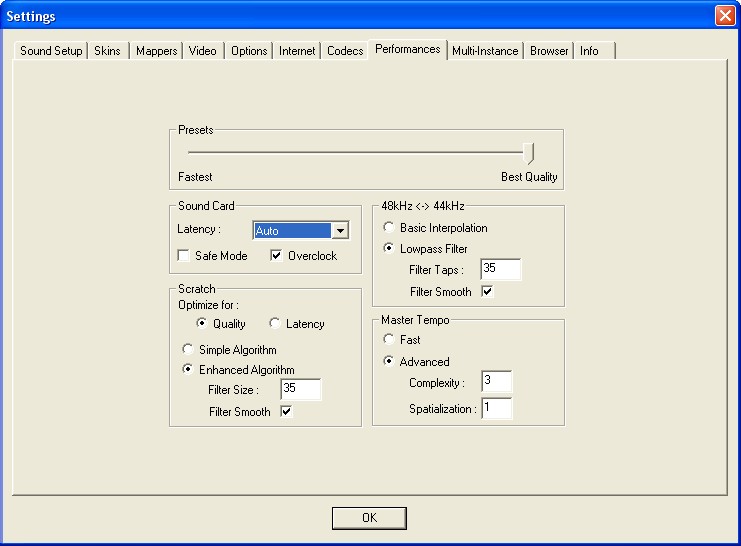Go to the Codecs tab
This screenshot has height=546, width=741.
(345, 51)
